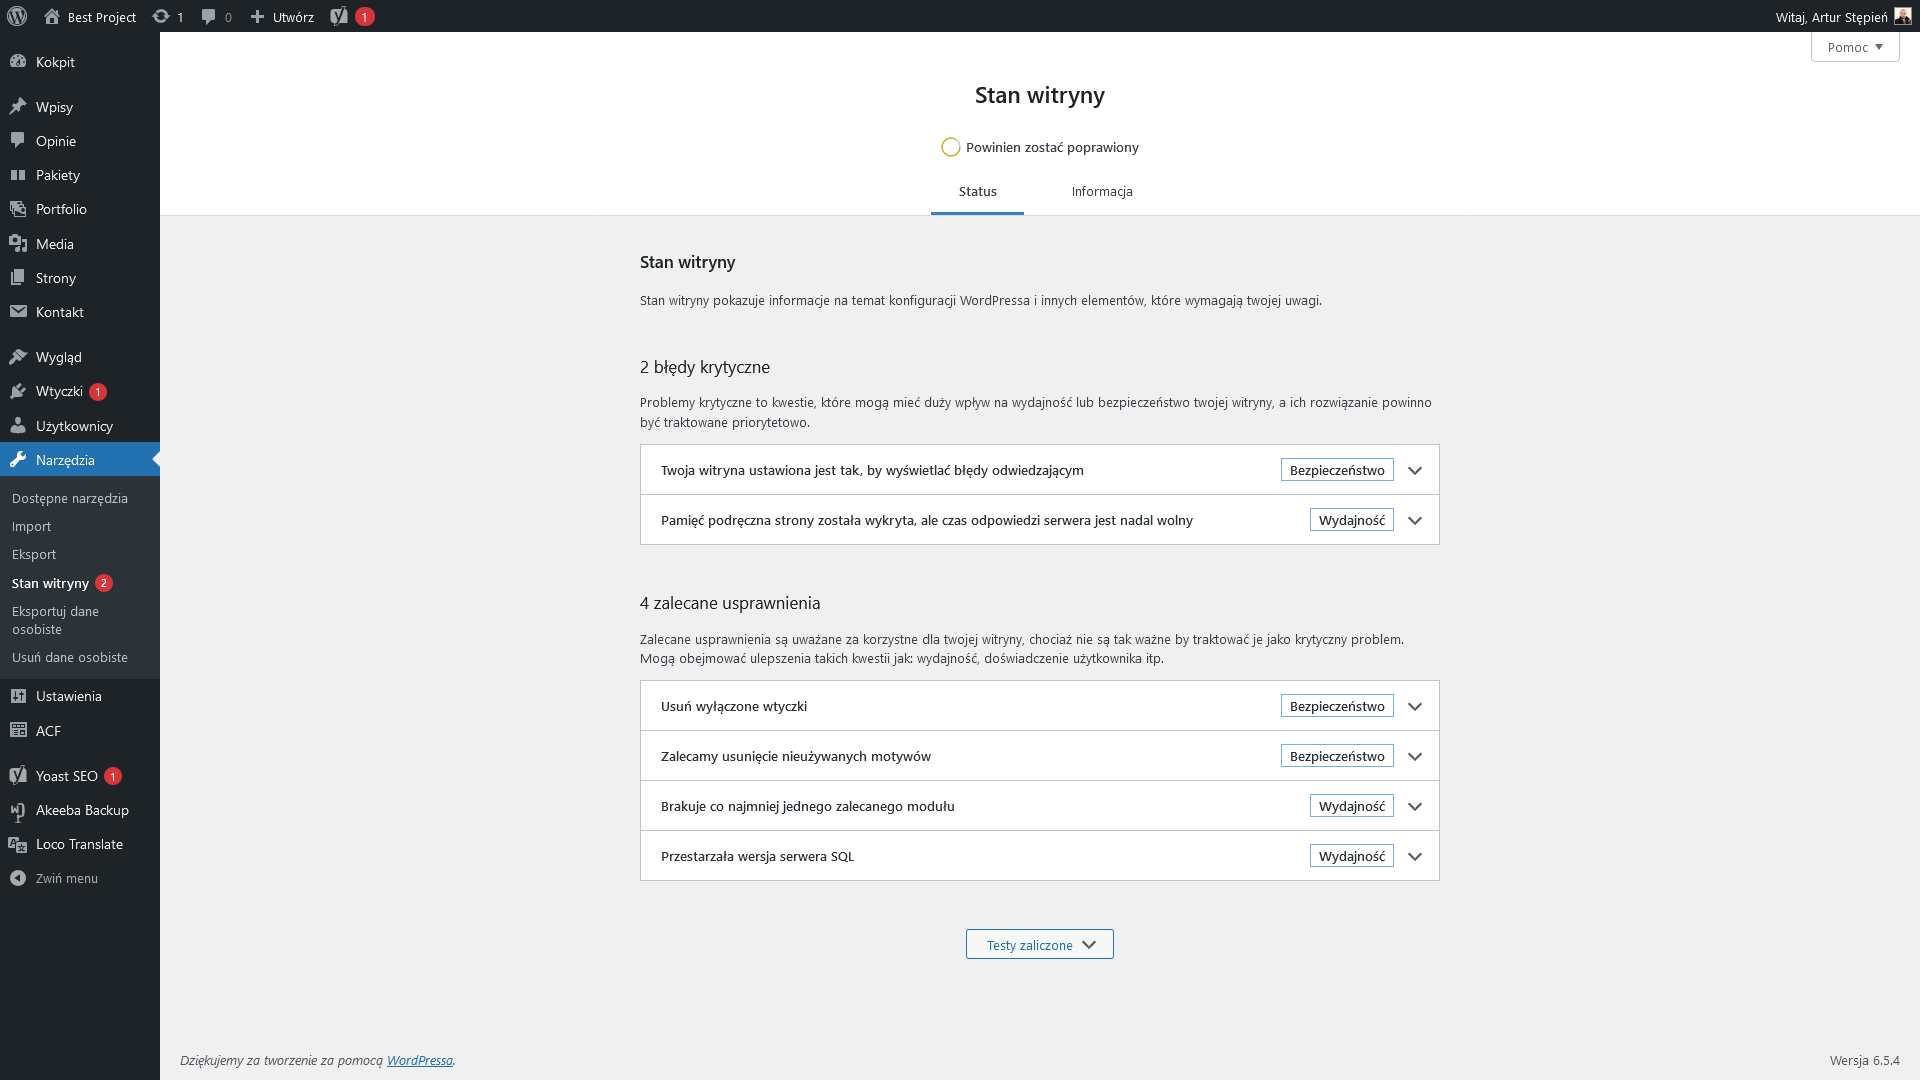
Task: Select the Status tab
Action: (x=977, y=191)
